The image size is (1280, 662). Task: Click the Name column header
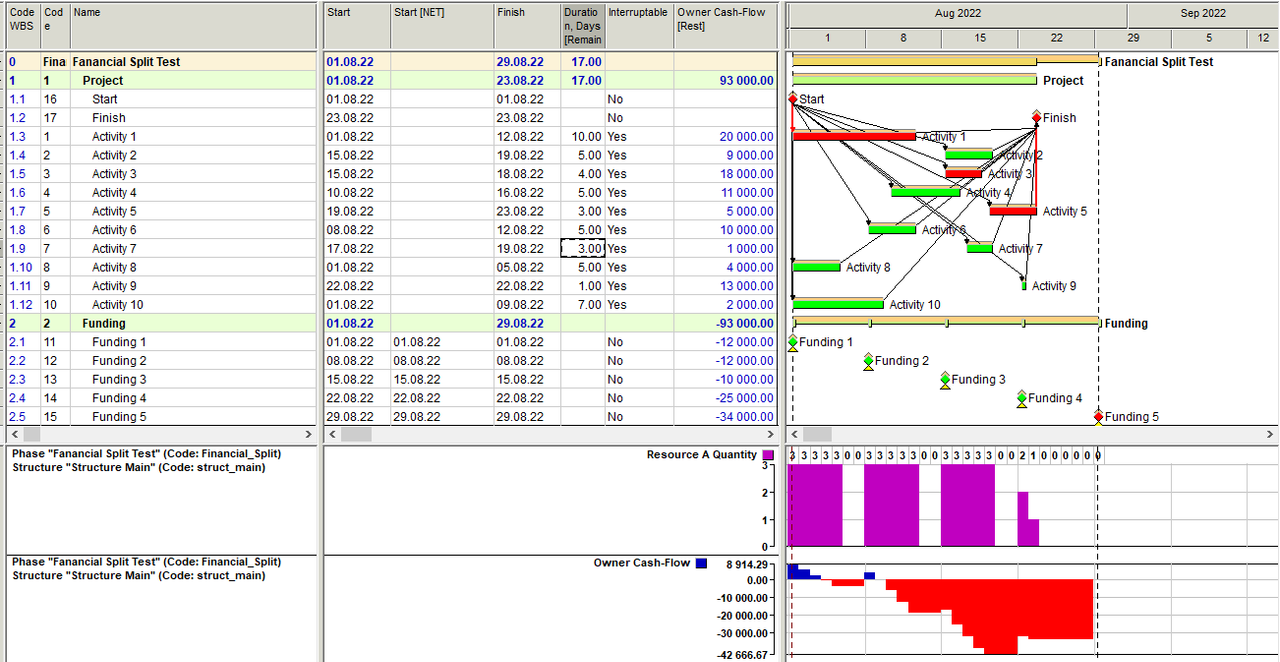pos(194,26)
